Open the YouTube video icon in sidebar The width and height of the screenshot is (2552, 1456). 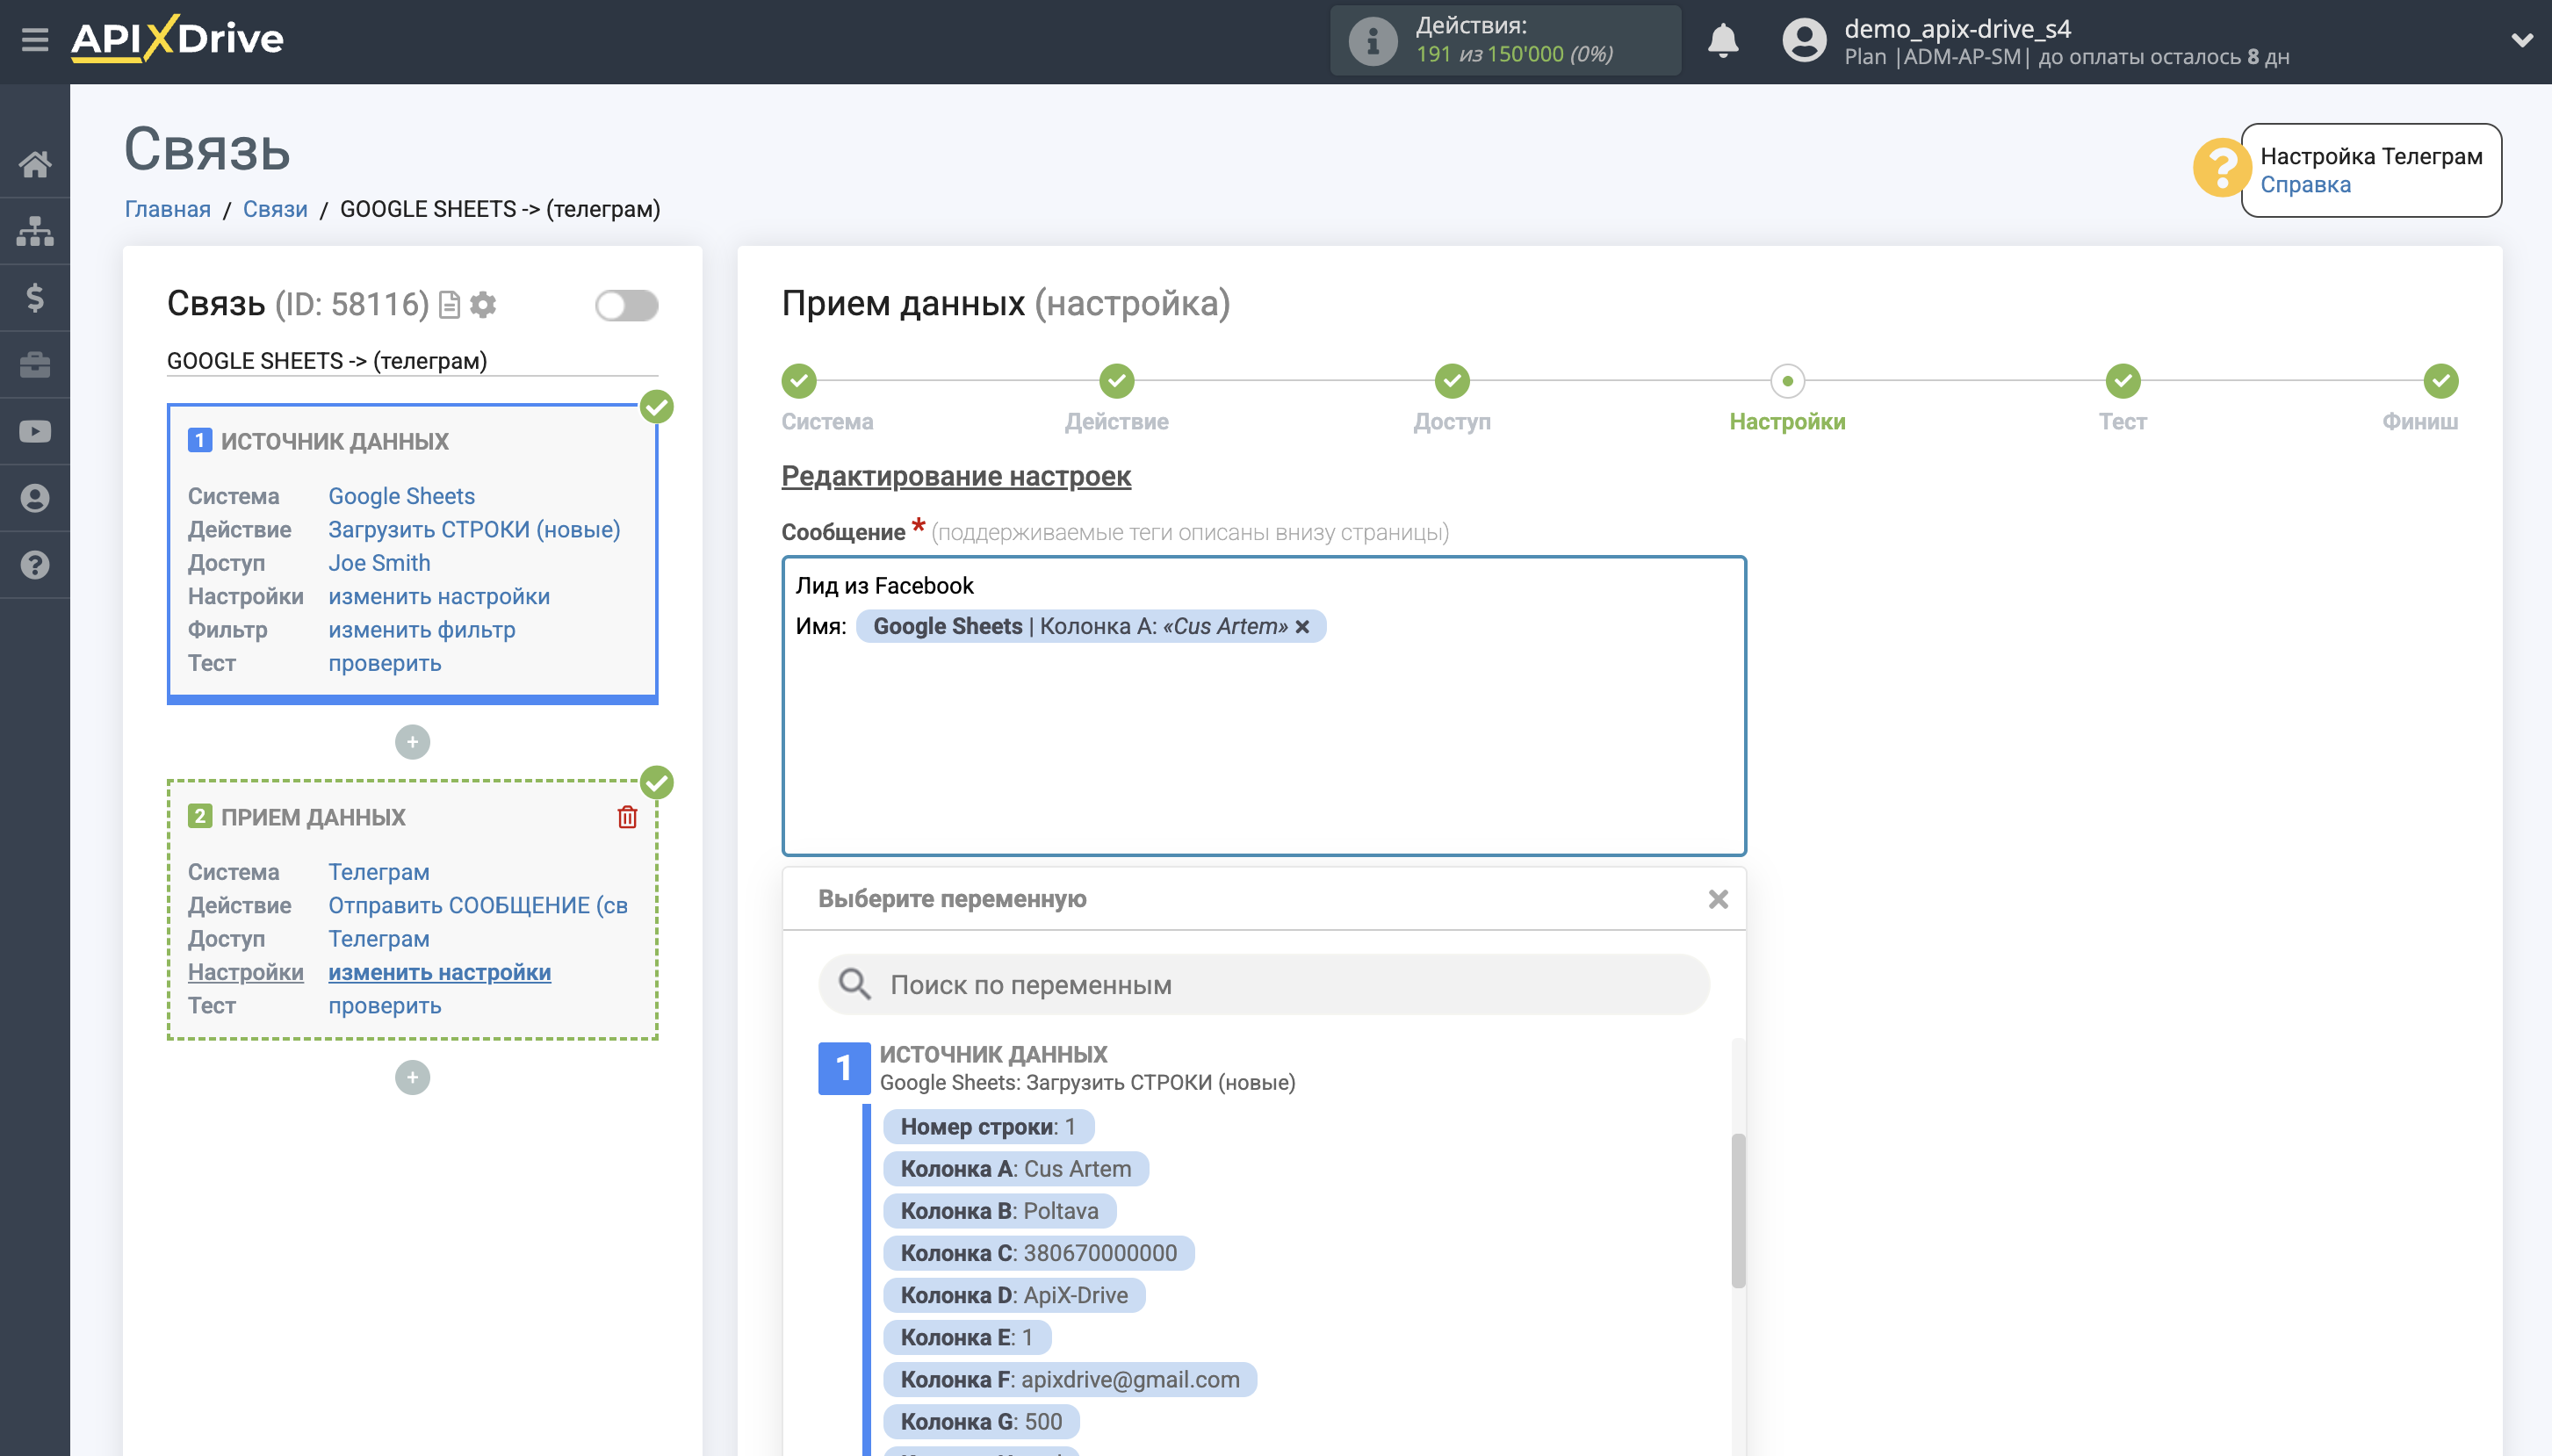pos(35,432)
